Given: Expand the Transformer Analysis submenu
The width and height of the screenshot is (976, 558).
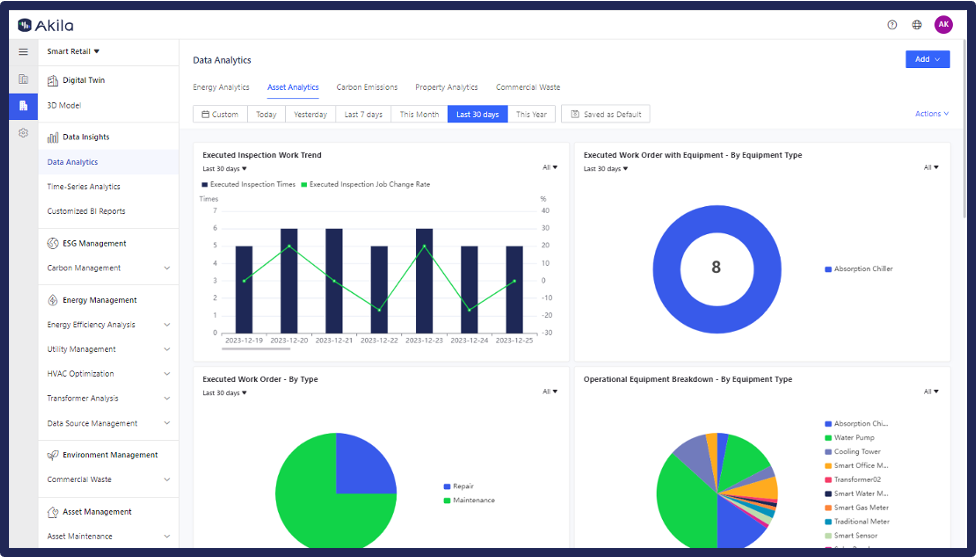Looking at the screenshot, I should point(167,398).
